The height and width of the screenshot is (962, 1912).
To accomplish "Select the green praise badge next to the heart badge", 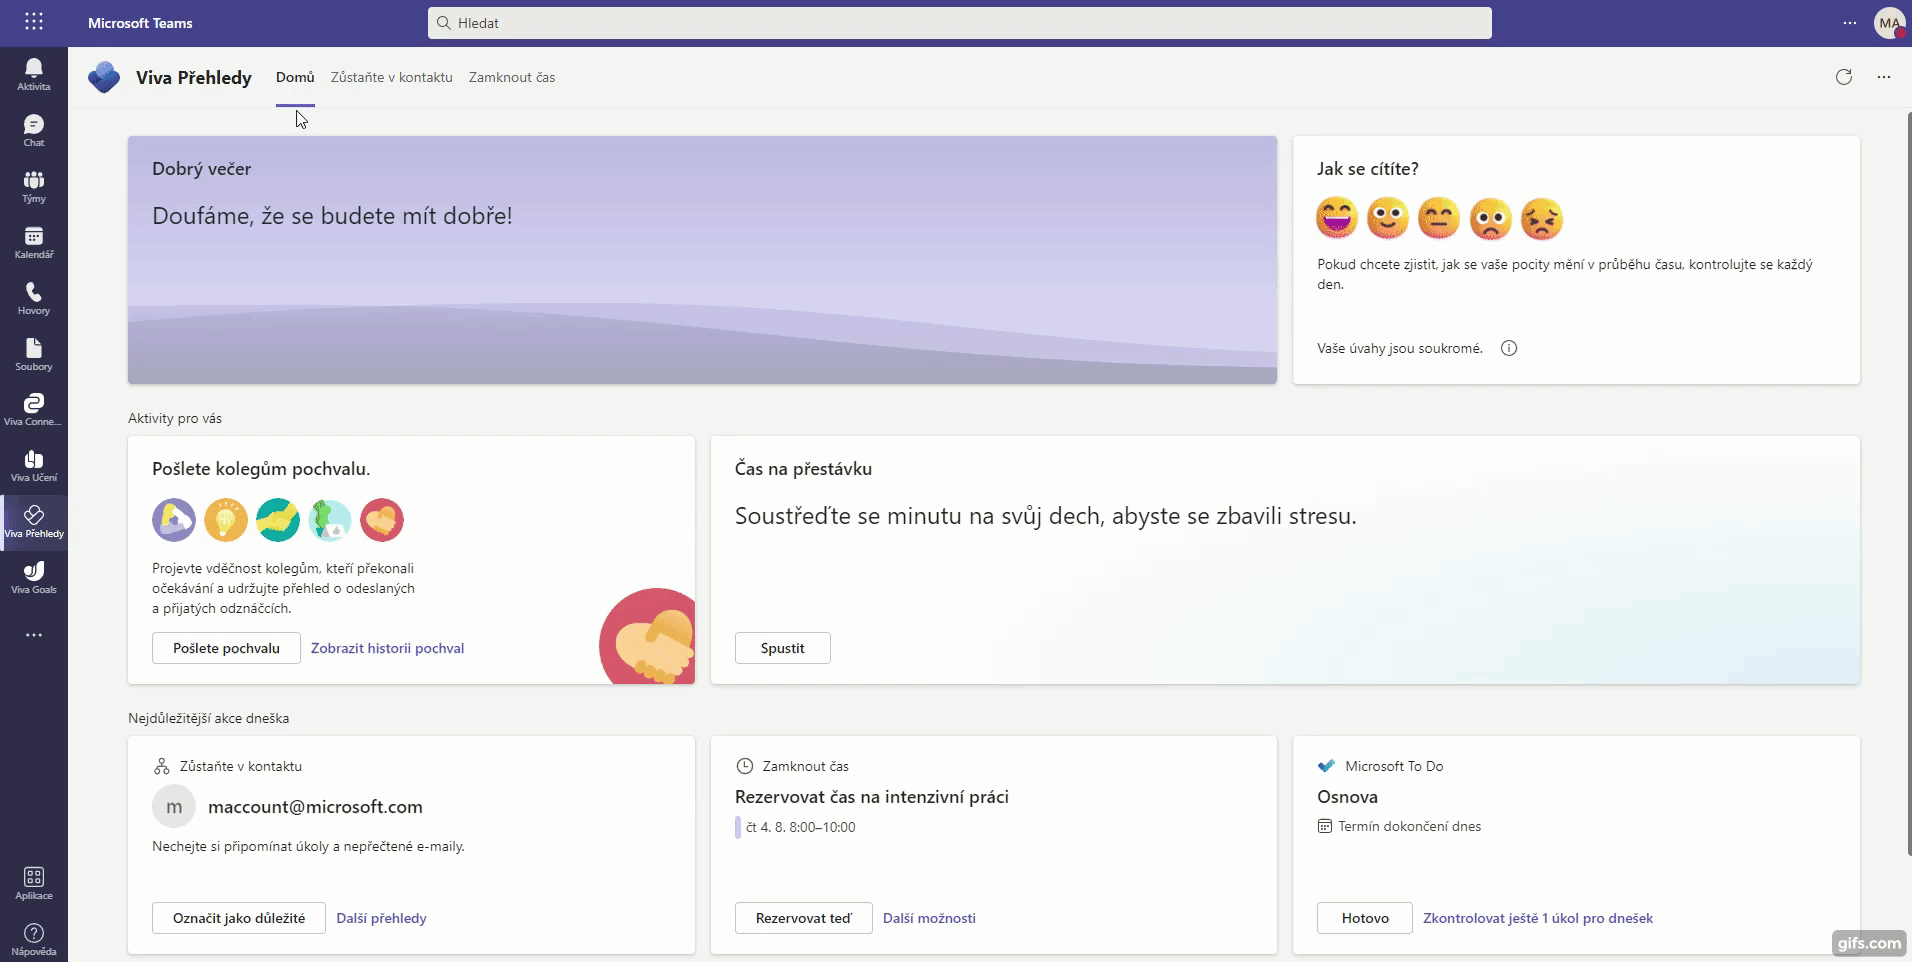I will click(330, 520).
